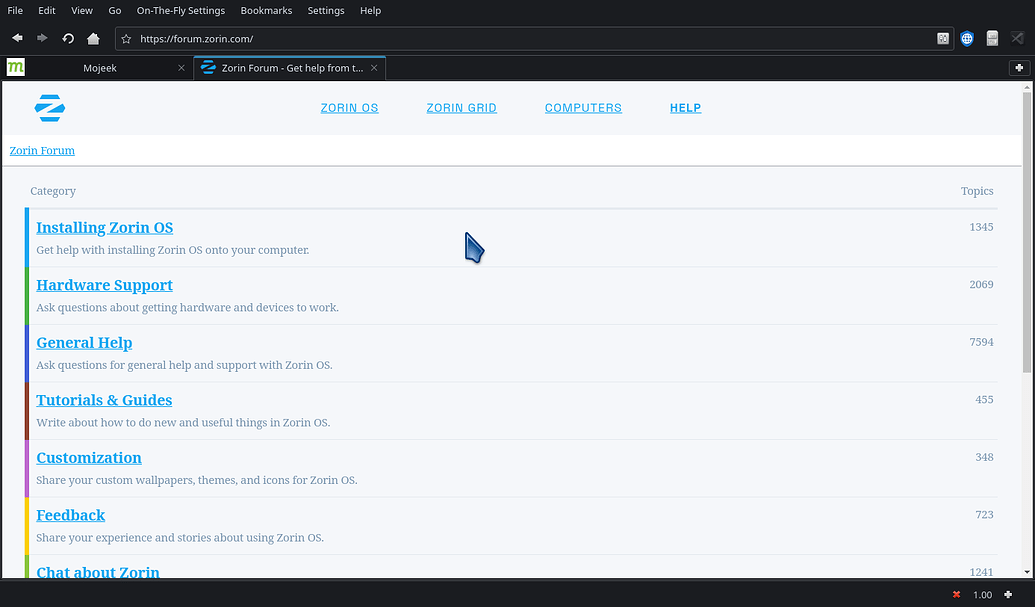Screen dimensions: 1035x607
Task: Open a new tab with the plus button
Action: pyautogui.click(x=1019, y=67)
